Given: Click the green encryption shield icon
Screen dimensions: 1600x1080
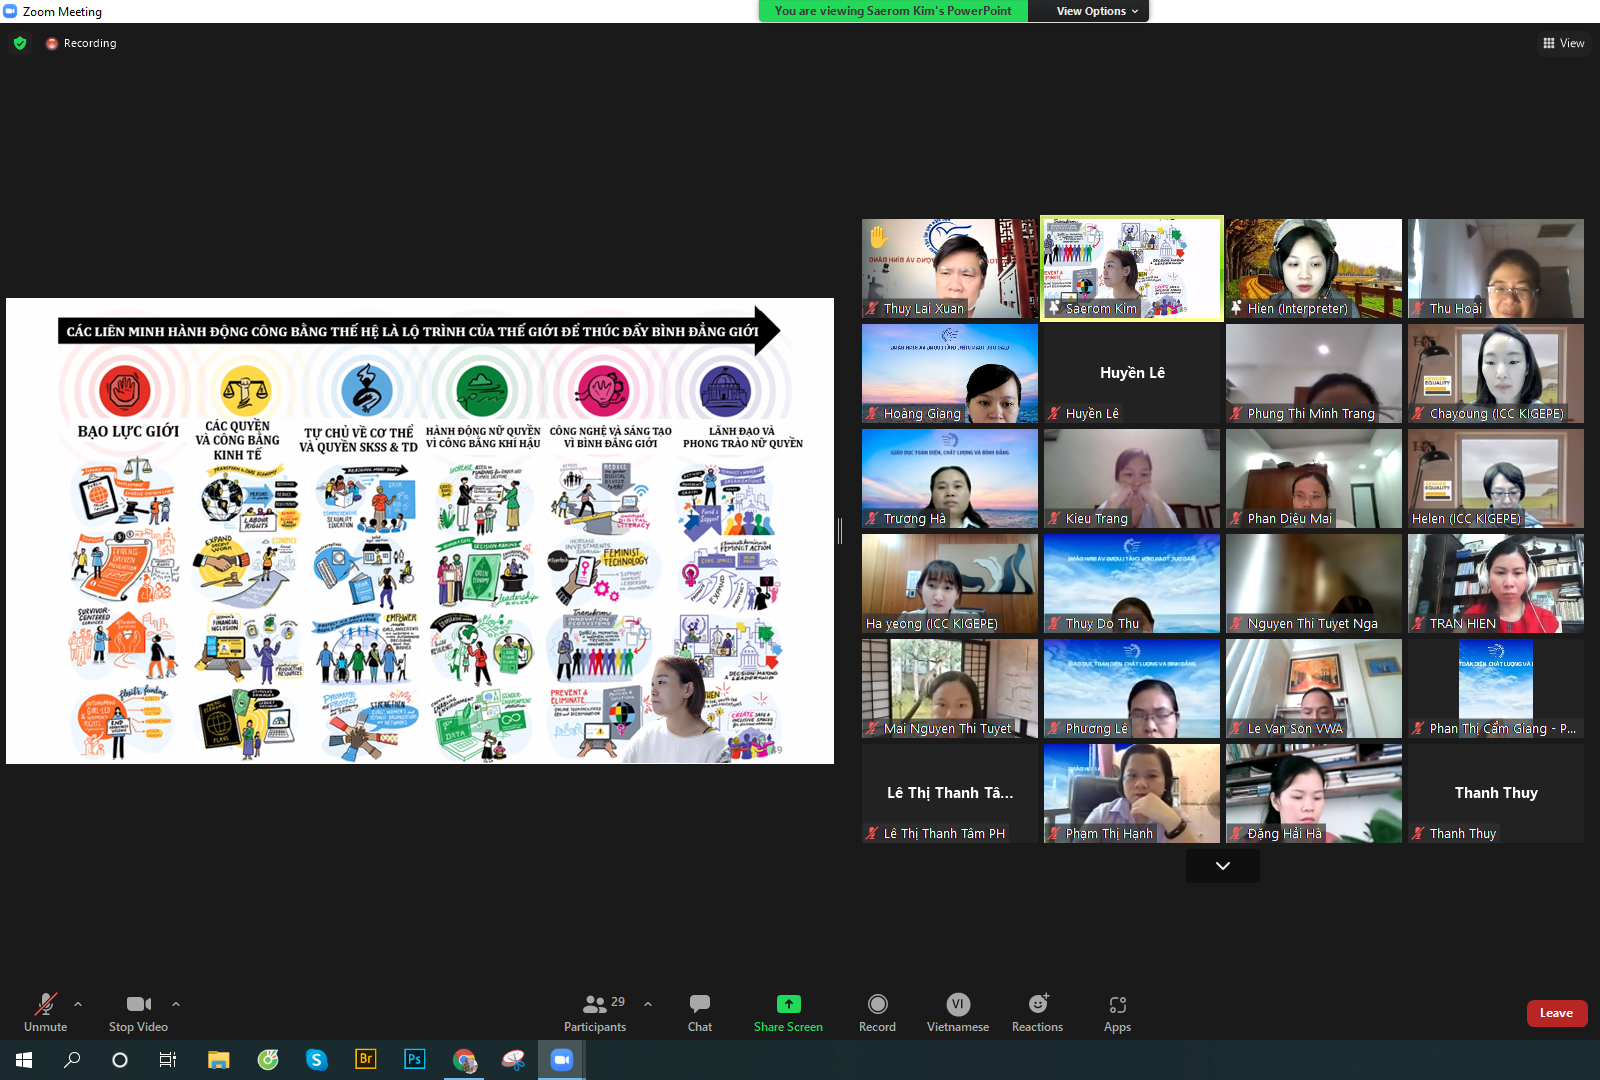Looking at the screenshot, I should point(20,43).
